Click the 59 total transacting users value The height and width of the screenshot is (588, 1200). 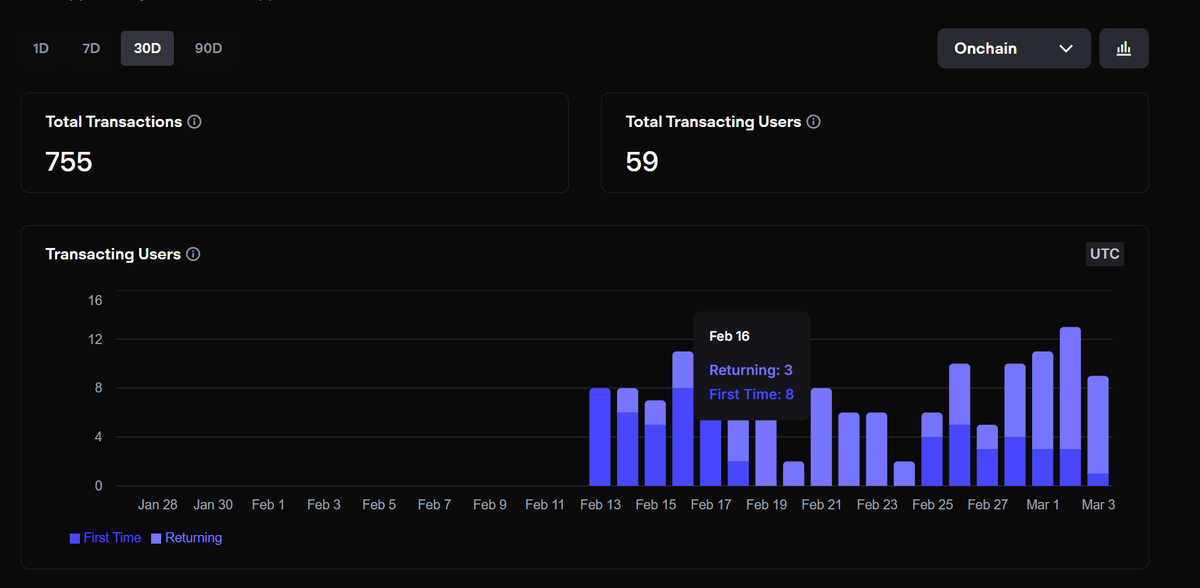pos(642,161)
